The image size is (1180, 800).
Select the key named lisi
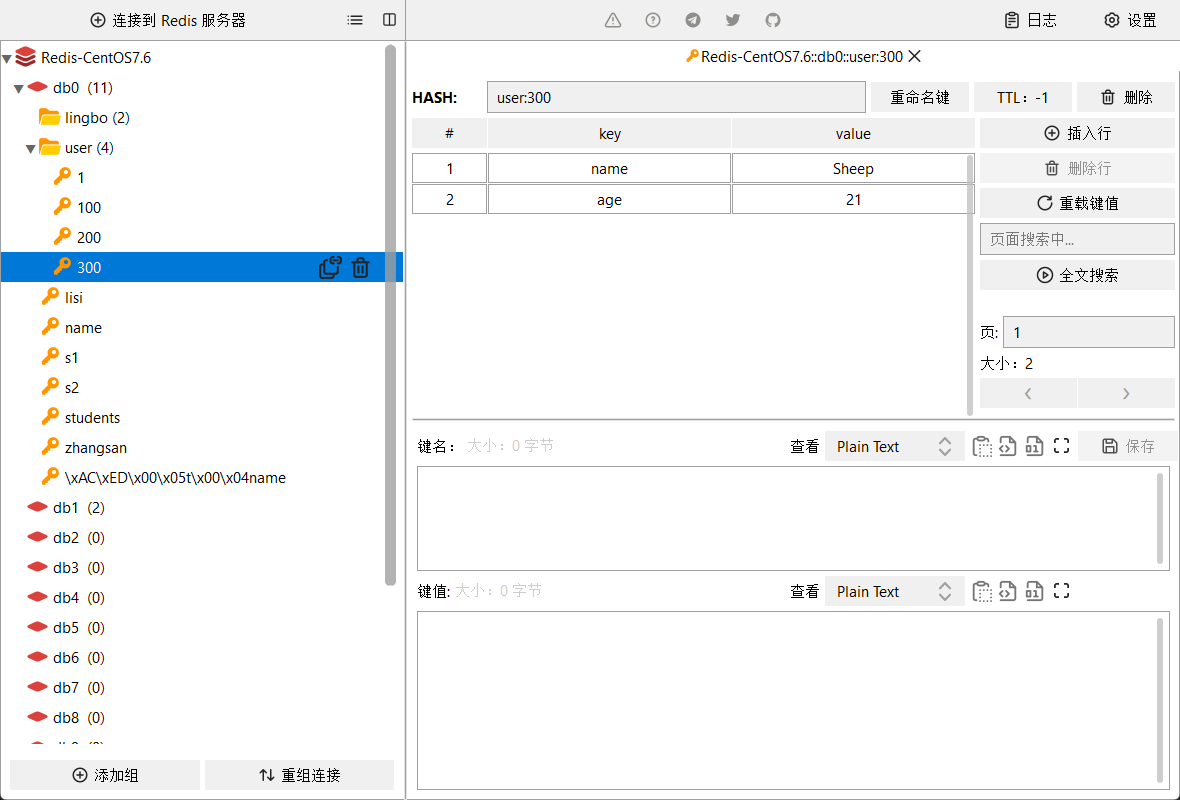[x=73, y=297]
